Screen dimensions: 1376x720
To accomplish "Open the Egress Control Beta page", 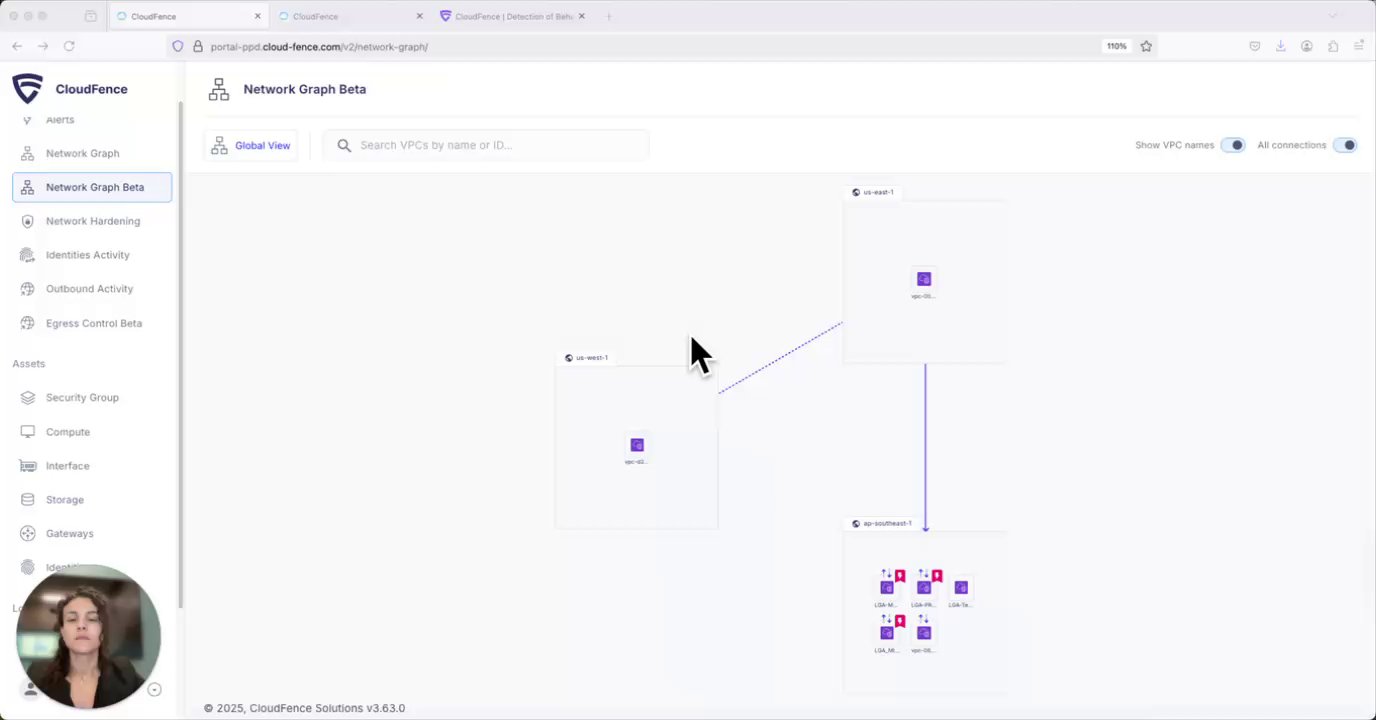I will (x=92, y=323).
